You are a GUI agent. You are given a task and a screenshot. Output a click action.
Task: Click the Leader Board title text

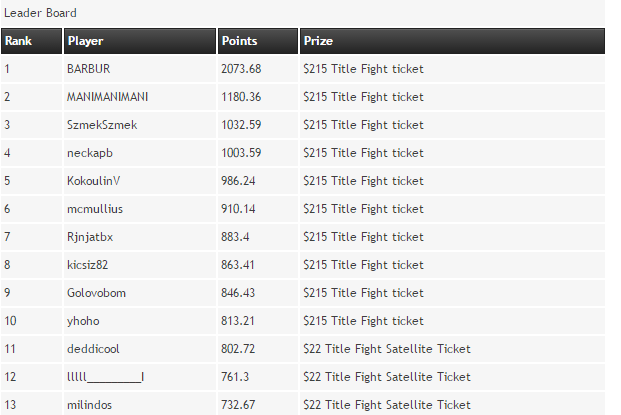[40, 13]
